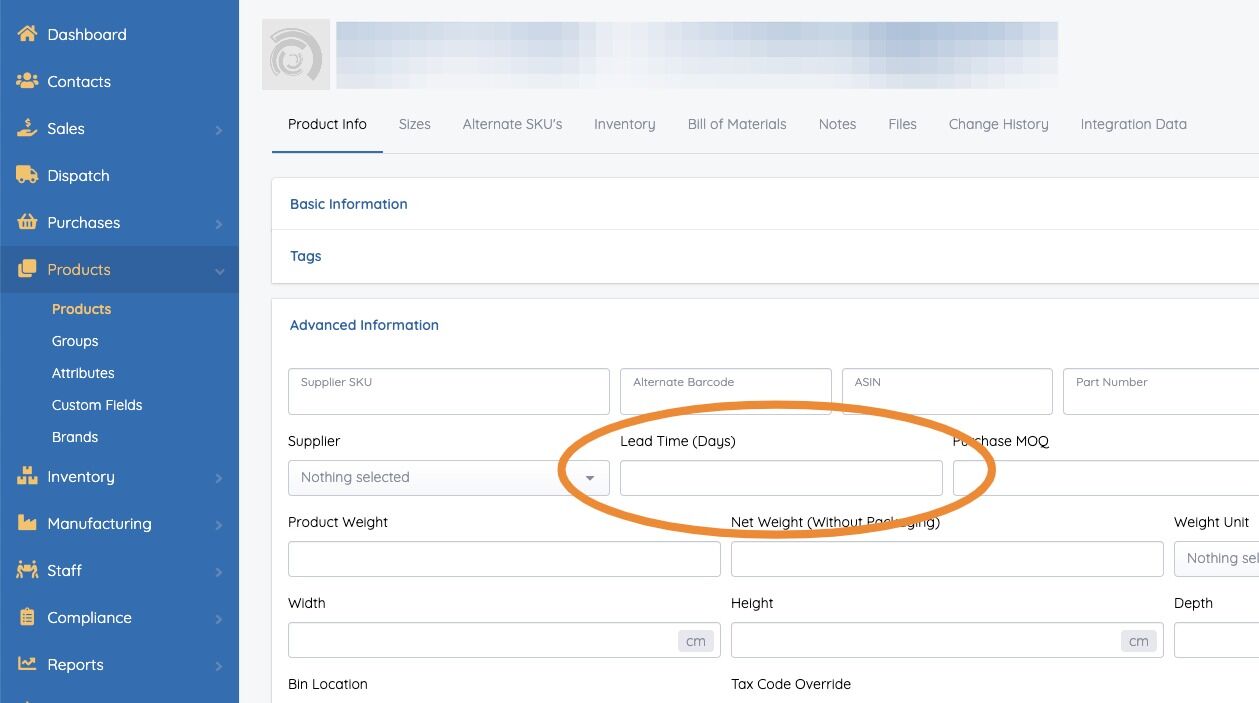Switch to the Bill of Materials tab
The image size is (1259, 703).
tap(737, 124)
